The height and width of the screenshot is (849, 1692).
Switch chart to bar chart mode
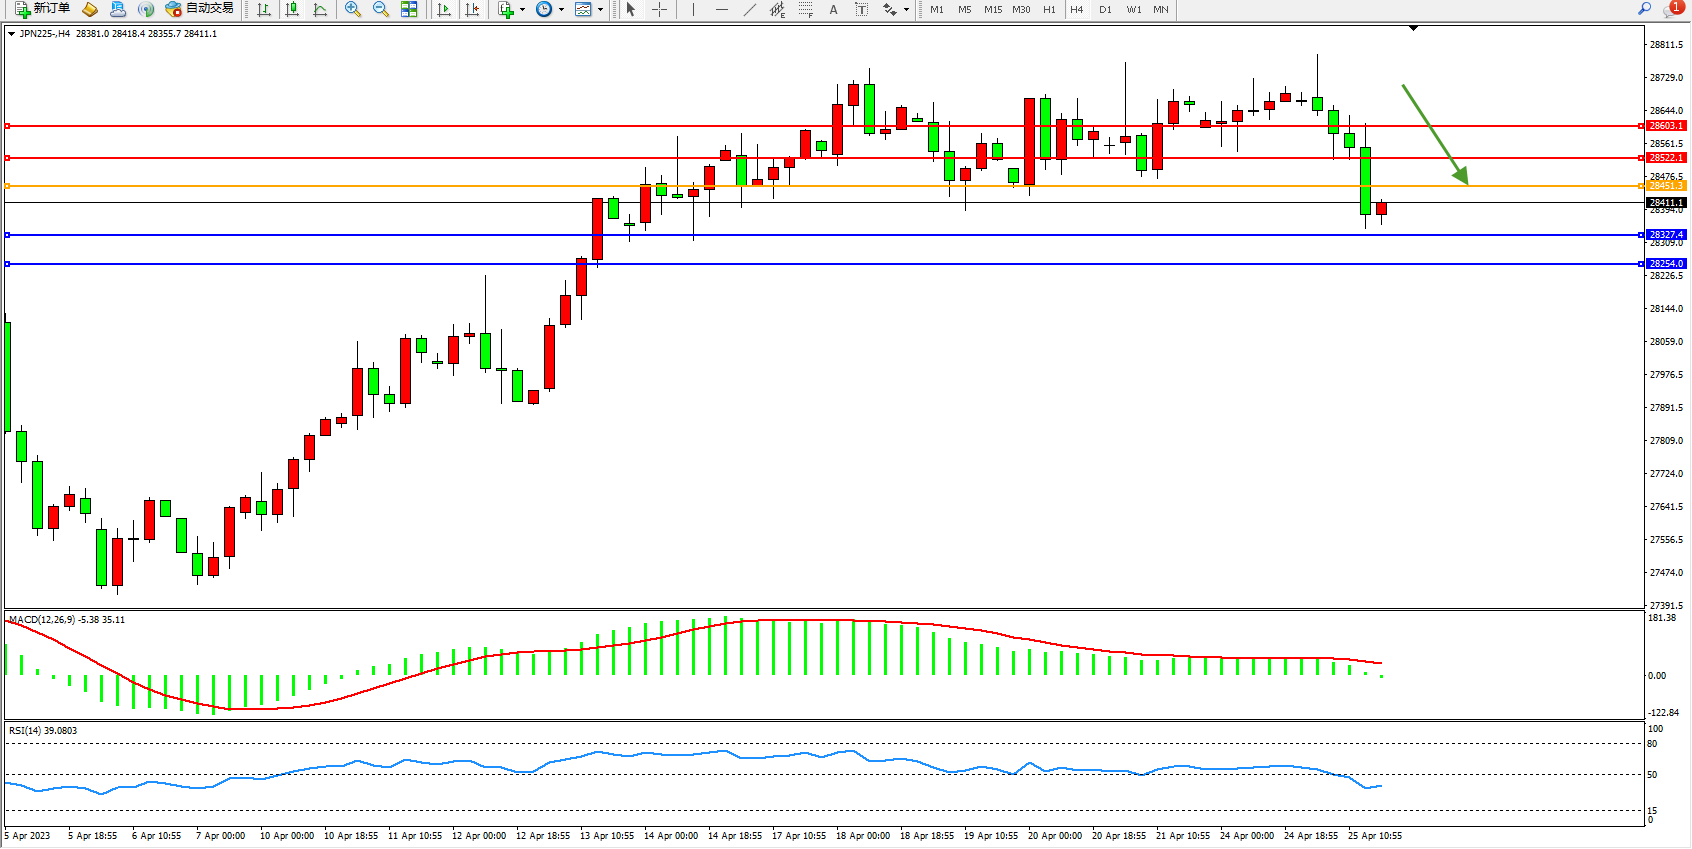pyautogui.click(x=264, y=9)
